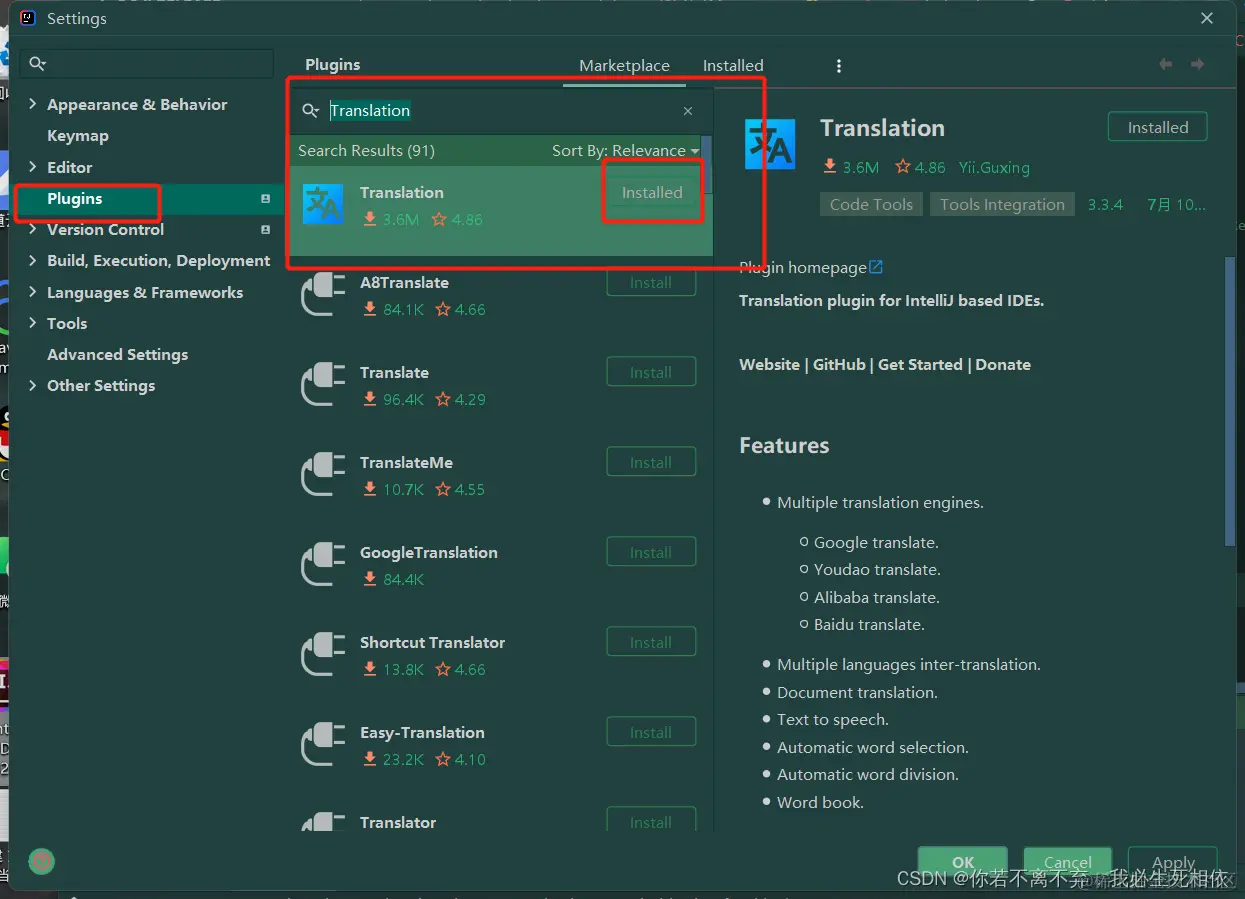Click the OK button
This screenshot has width=1245, height=899.
963,862
